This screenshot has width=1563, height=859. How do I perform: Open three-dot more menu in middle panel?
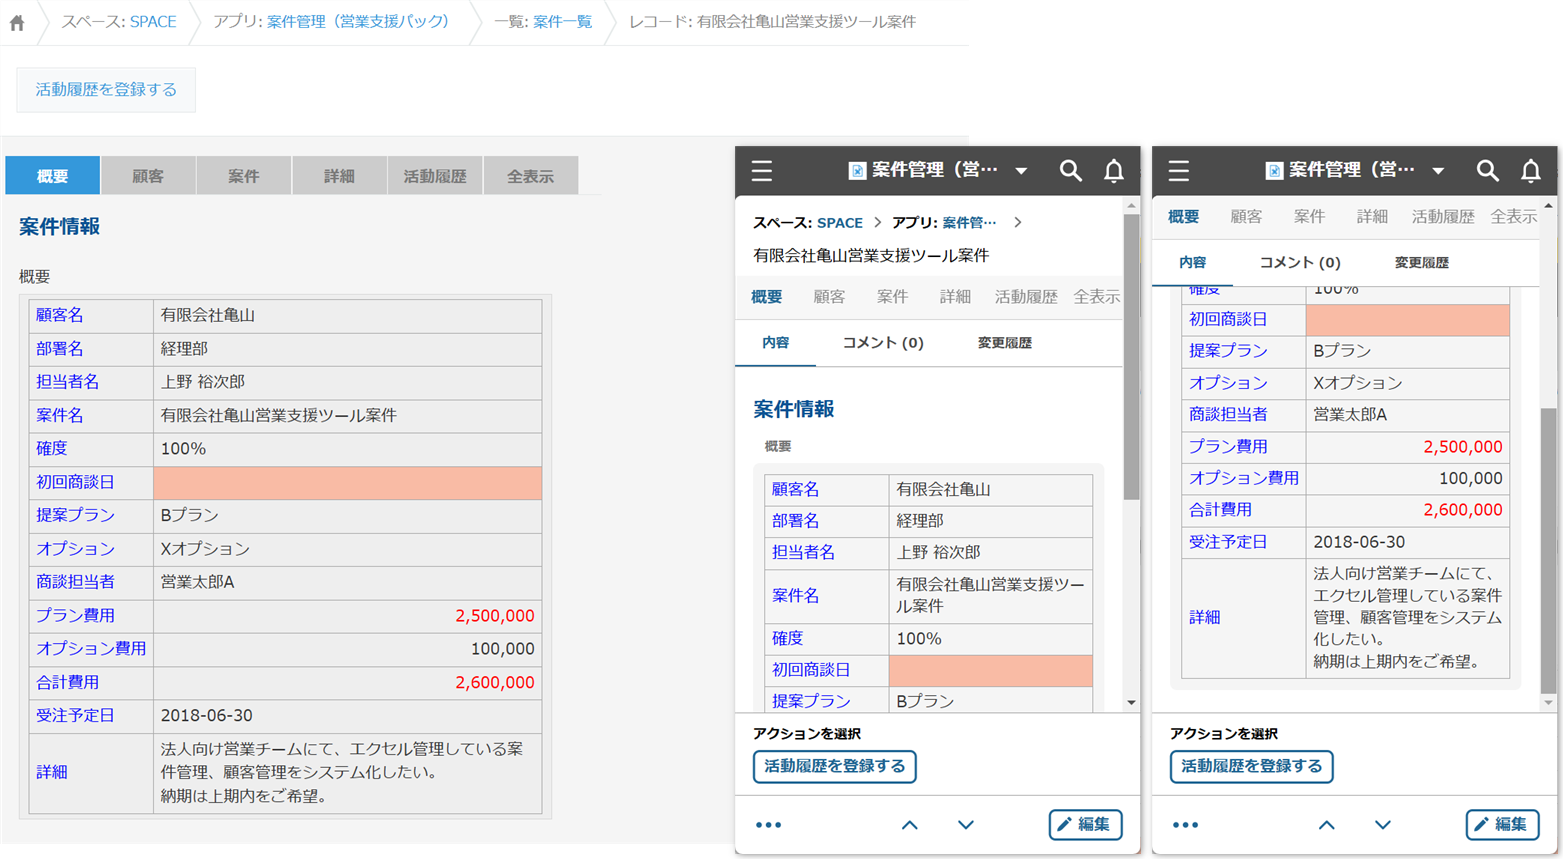coord(768,825)
